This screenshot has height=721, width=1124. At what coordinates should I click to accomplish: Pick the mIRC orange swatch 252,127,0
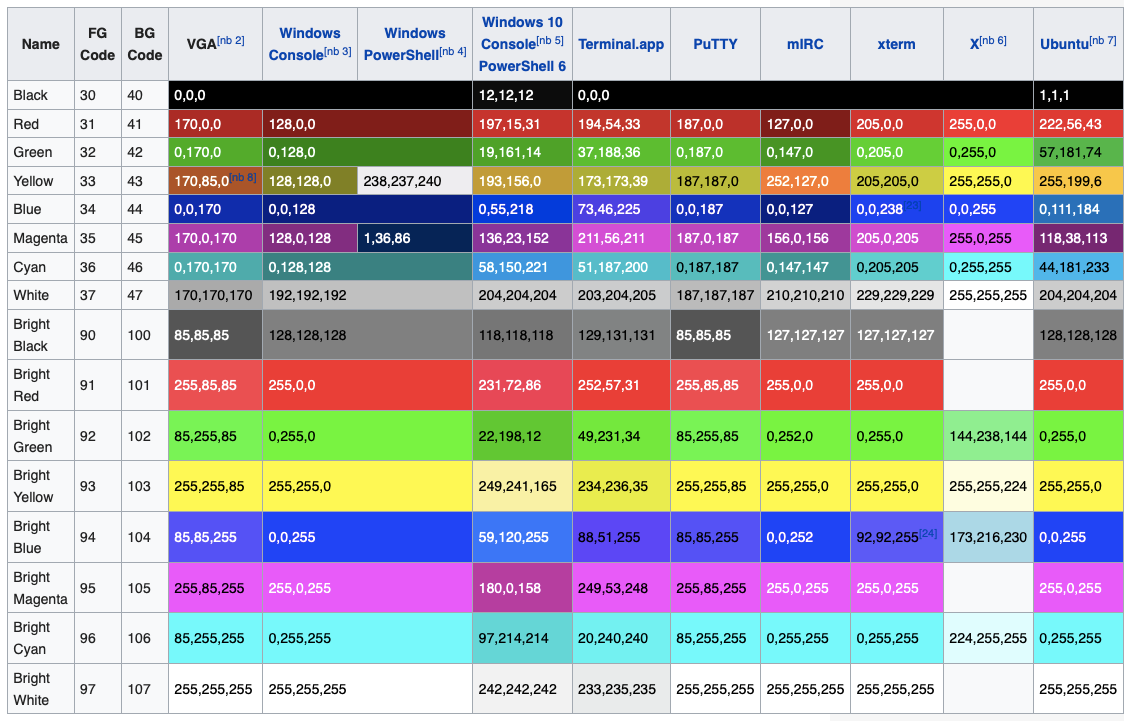(805, 181)
